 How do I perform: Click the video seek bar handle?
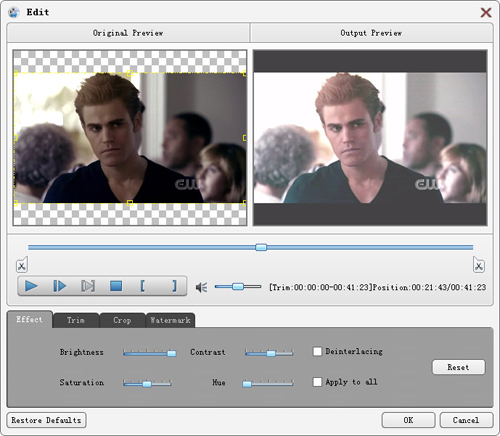[261, 247]
